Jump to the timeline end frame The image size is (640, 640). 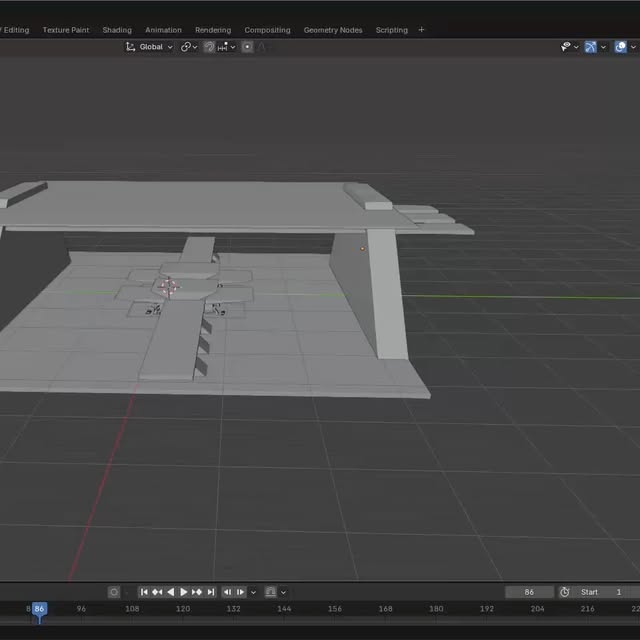pyautogui.click(x=211, y=592)
